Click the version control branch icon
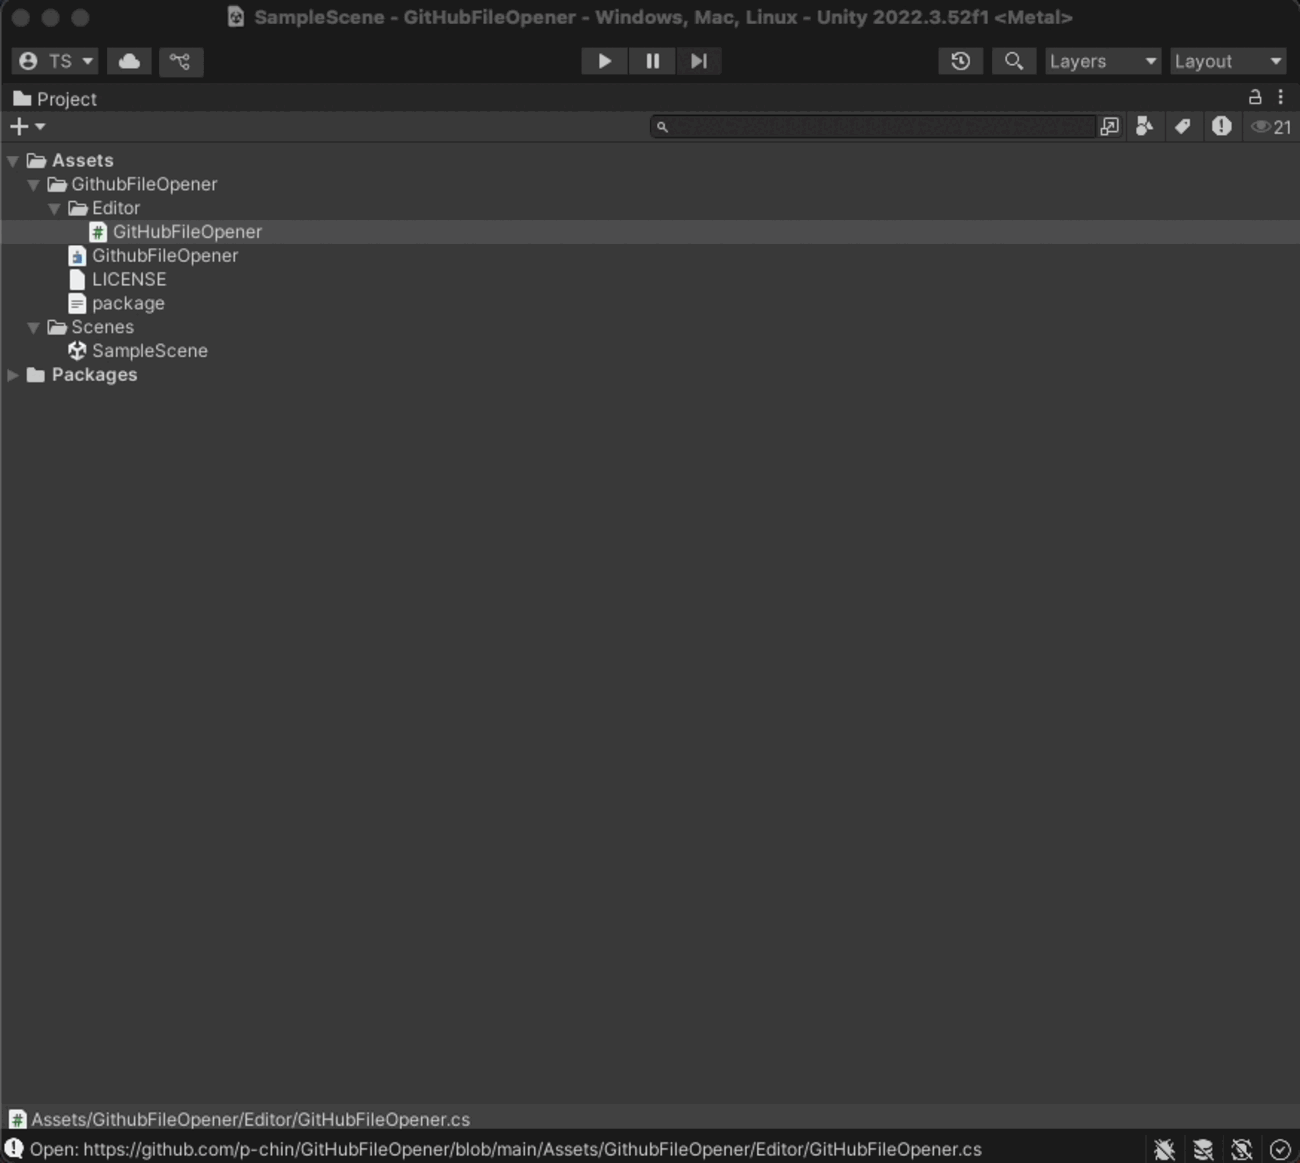The image size is (1300, 1163). [x=180, y=61]
